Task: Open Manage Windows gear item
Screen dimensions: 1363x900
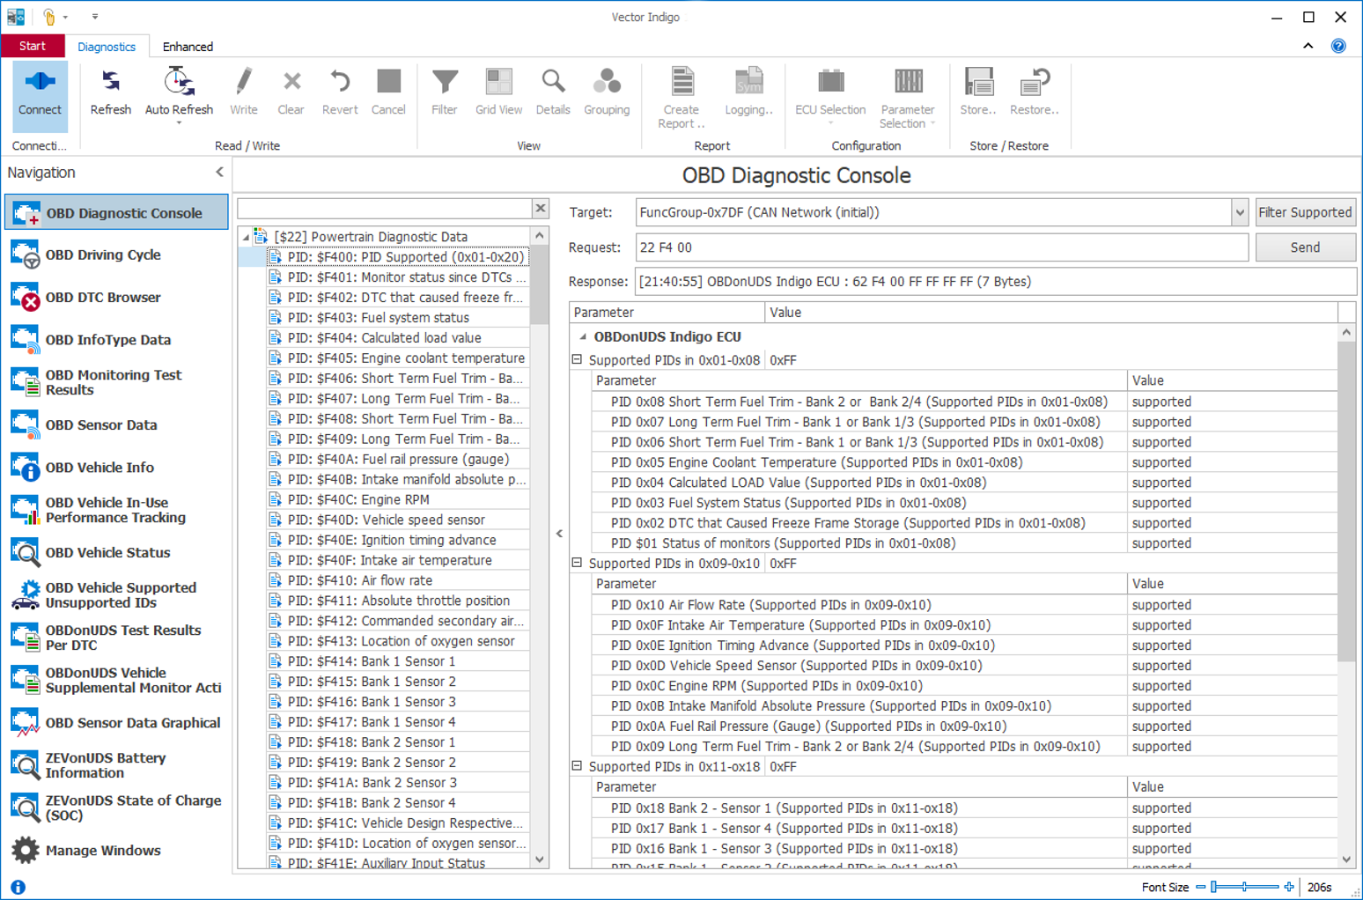Action: click(x=116, y=850)
